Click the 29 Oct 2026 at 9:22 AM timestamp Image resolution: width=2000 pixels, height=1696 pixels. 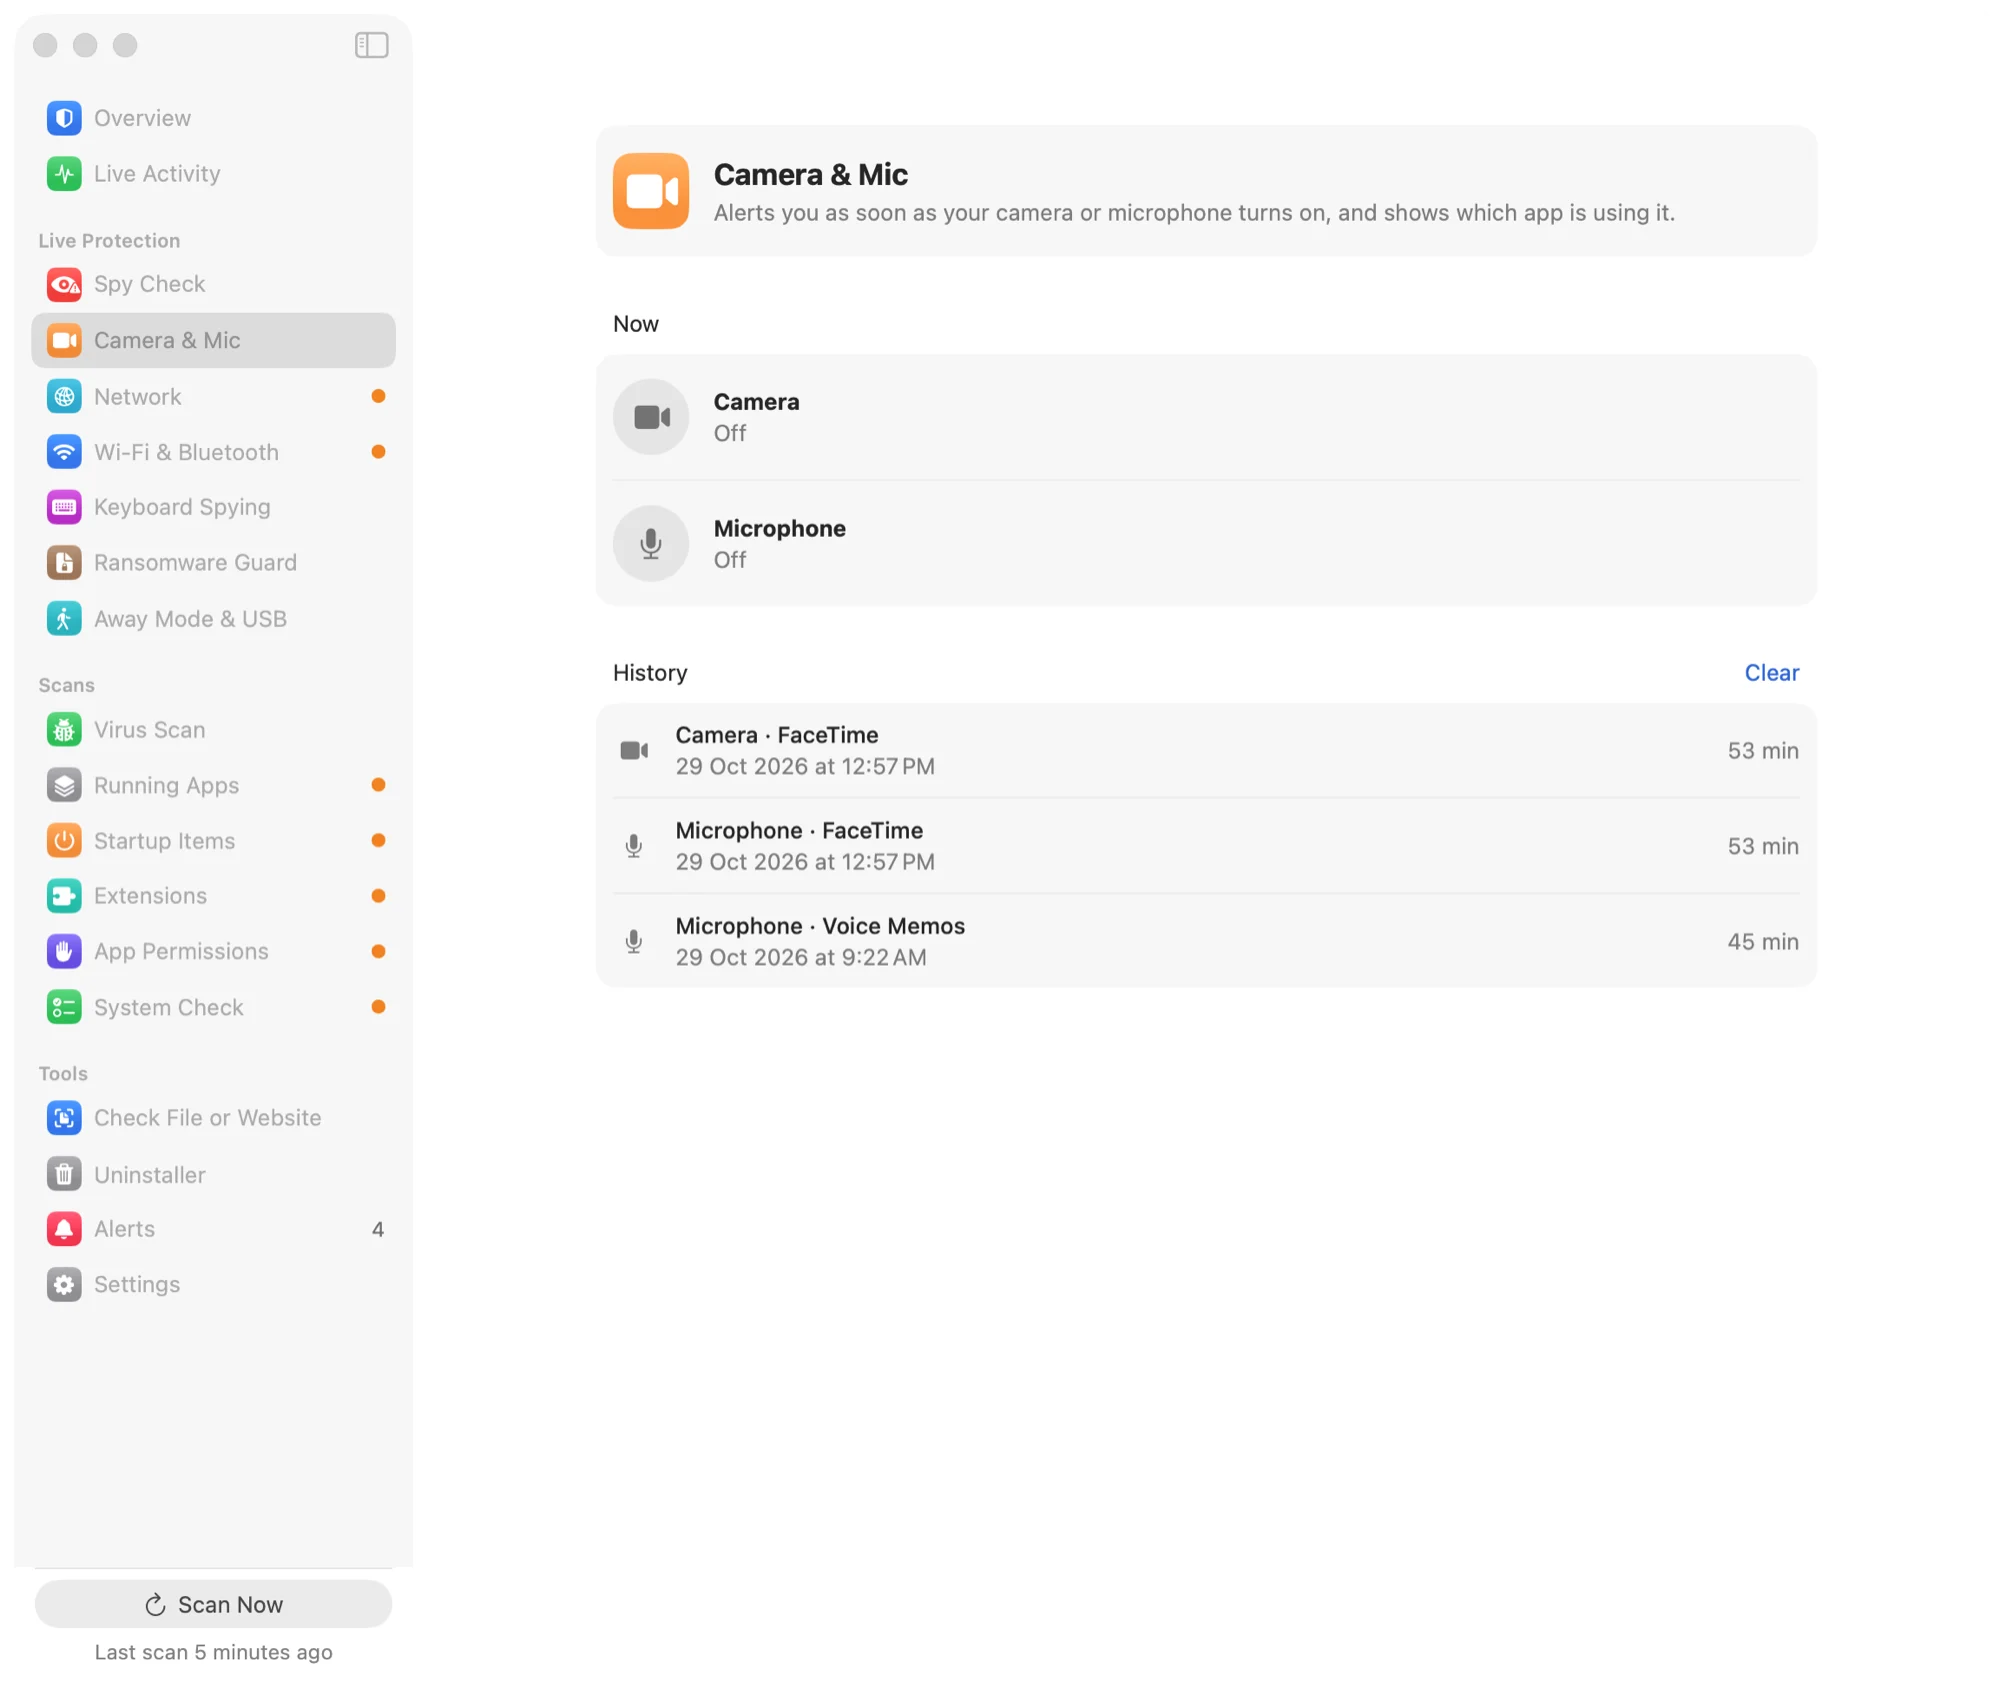point(801,958)
